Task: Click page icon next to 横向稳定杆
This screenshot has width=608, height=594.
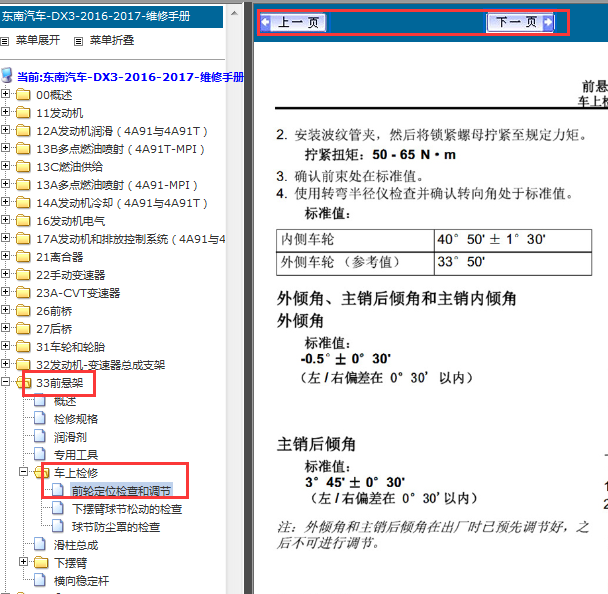Action: click(40, 580)
